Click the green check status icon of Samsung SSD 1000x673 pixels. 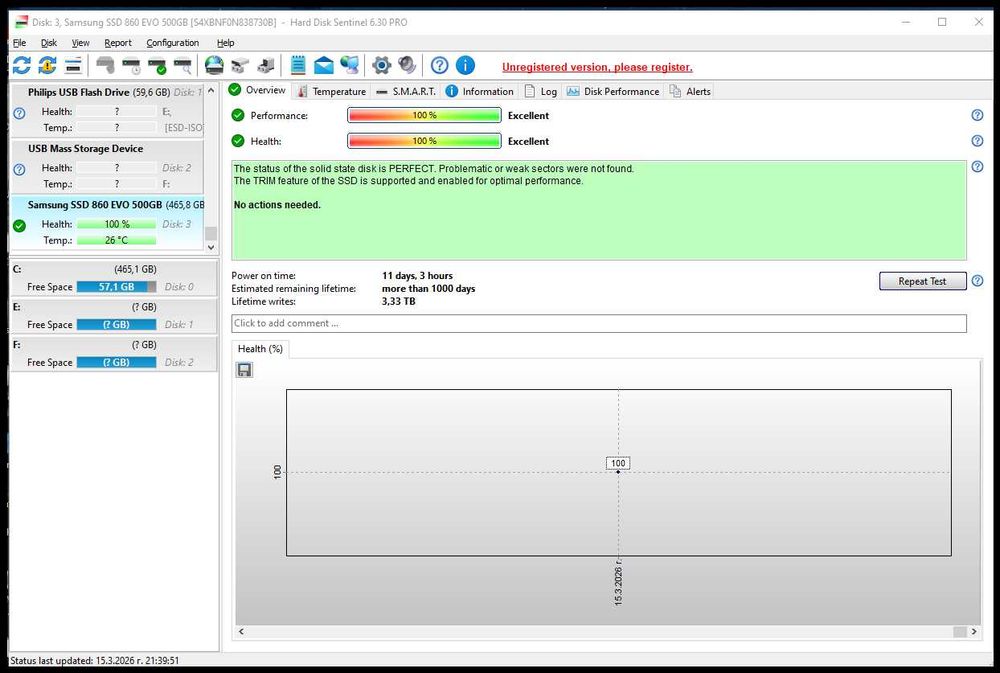click(x=19, y=226)
